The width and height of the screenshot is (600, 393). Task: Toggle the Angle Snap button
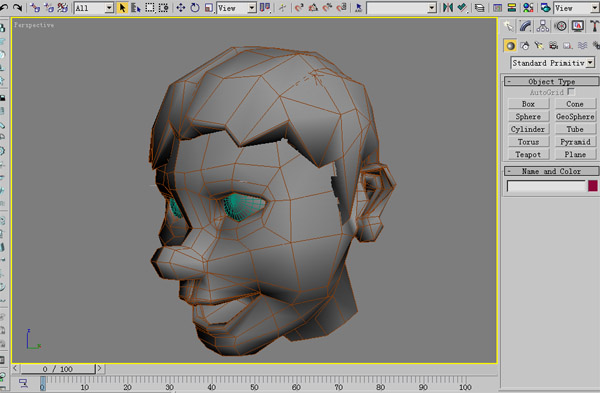coord(313,7)
